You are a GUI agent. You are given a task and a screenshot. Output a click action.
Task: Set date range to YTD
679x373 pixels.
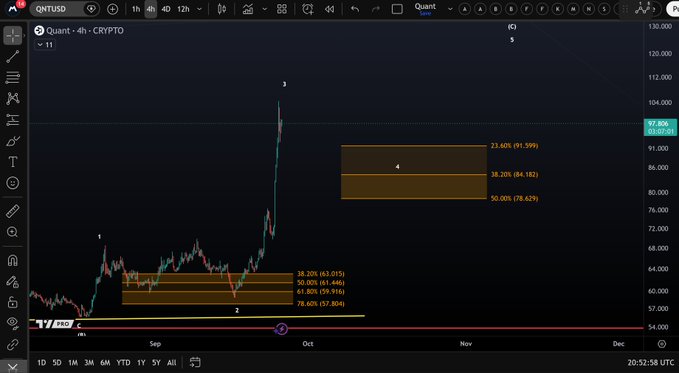click(x=123, y=363)
